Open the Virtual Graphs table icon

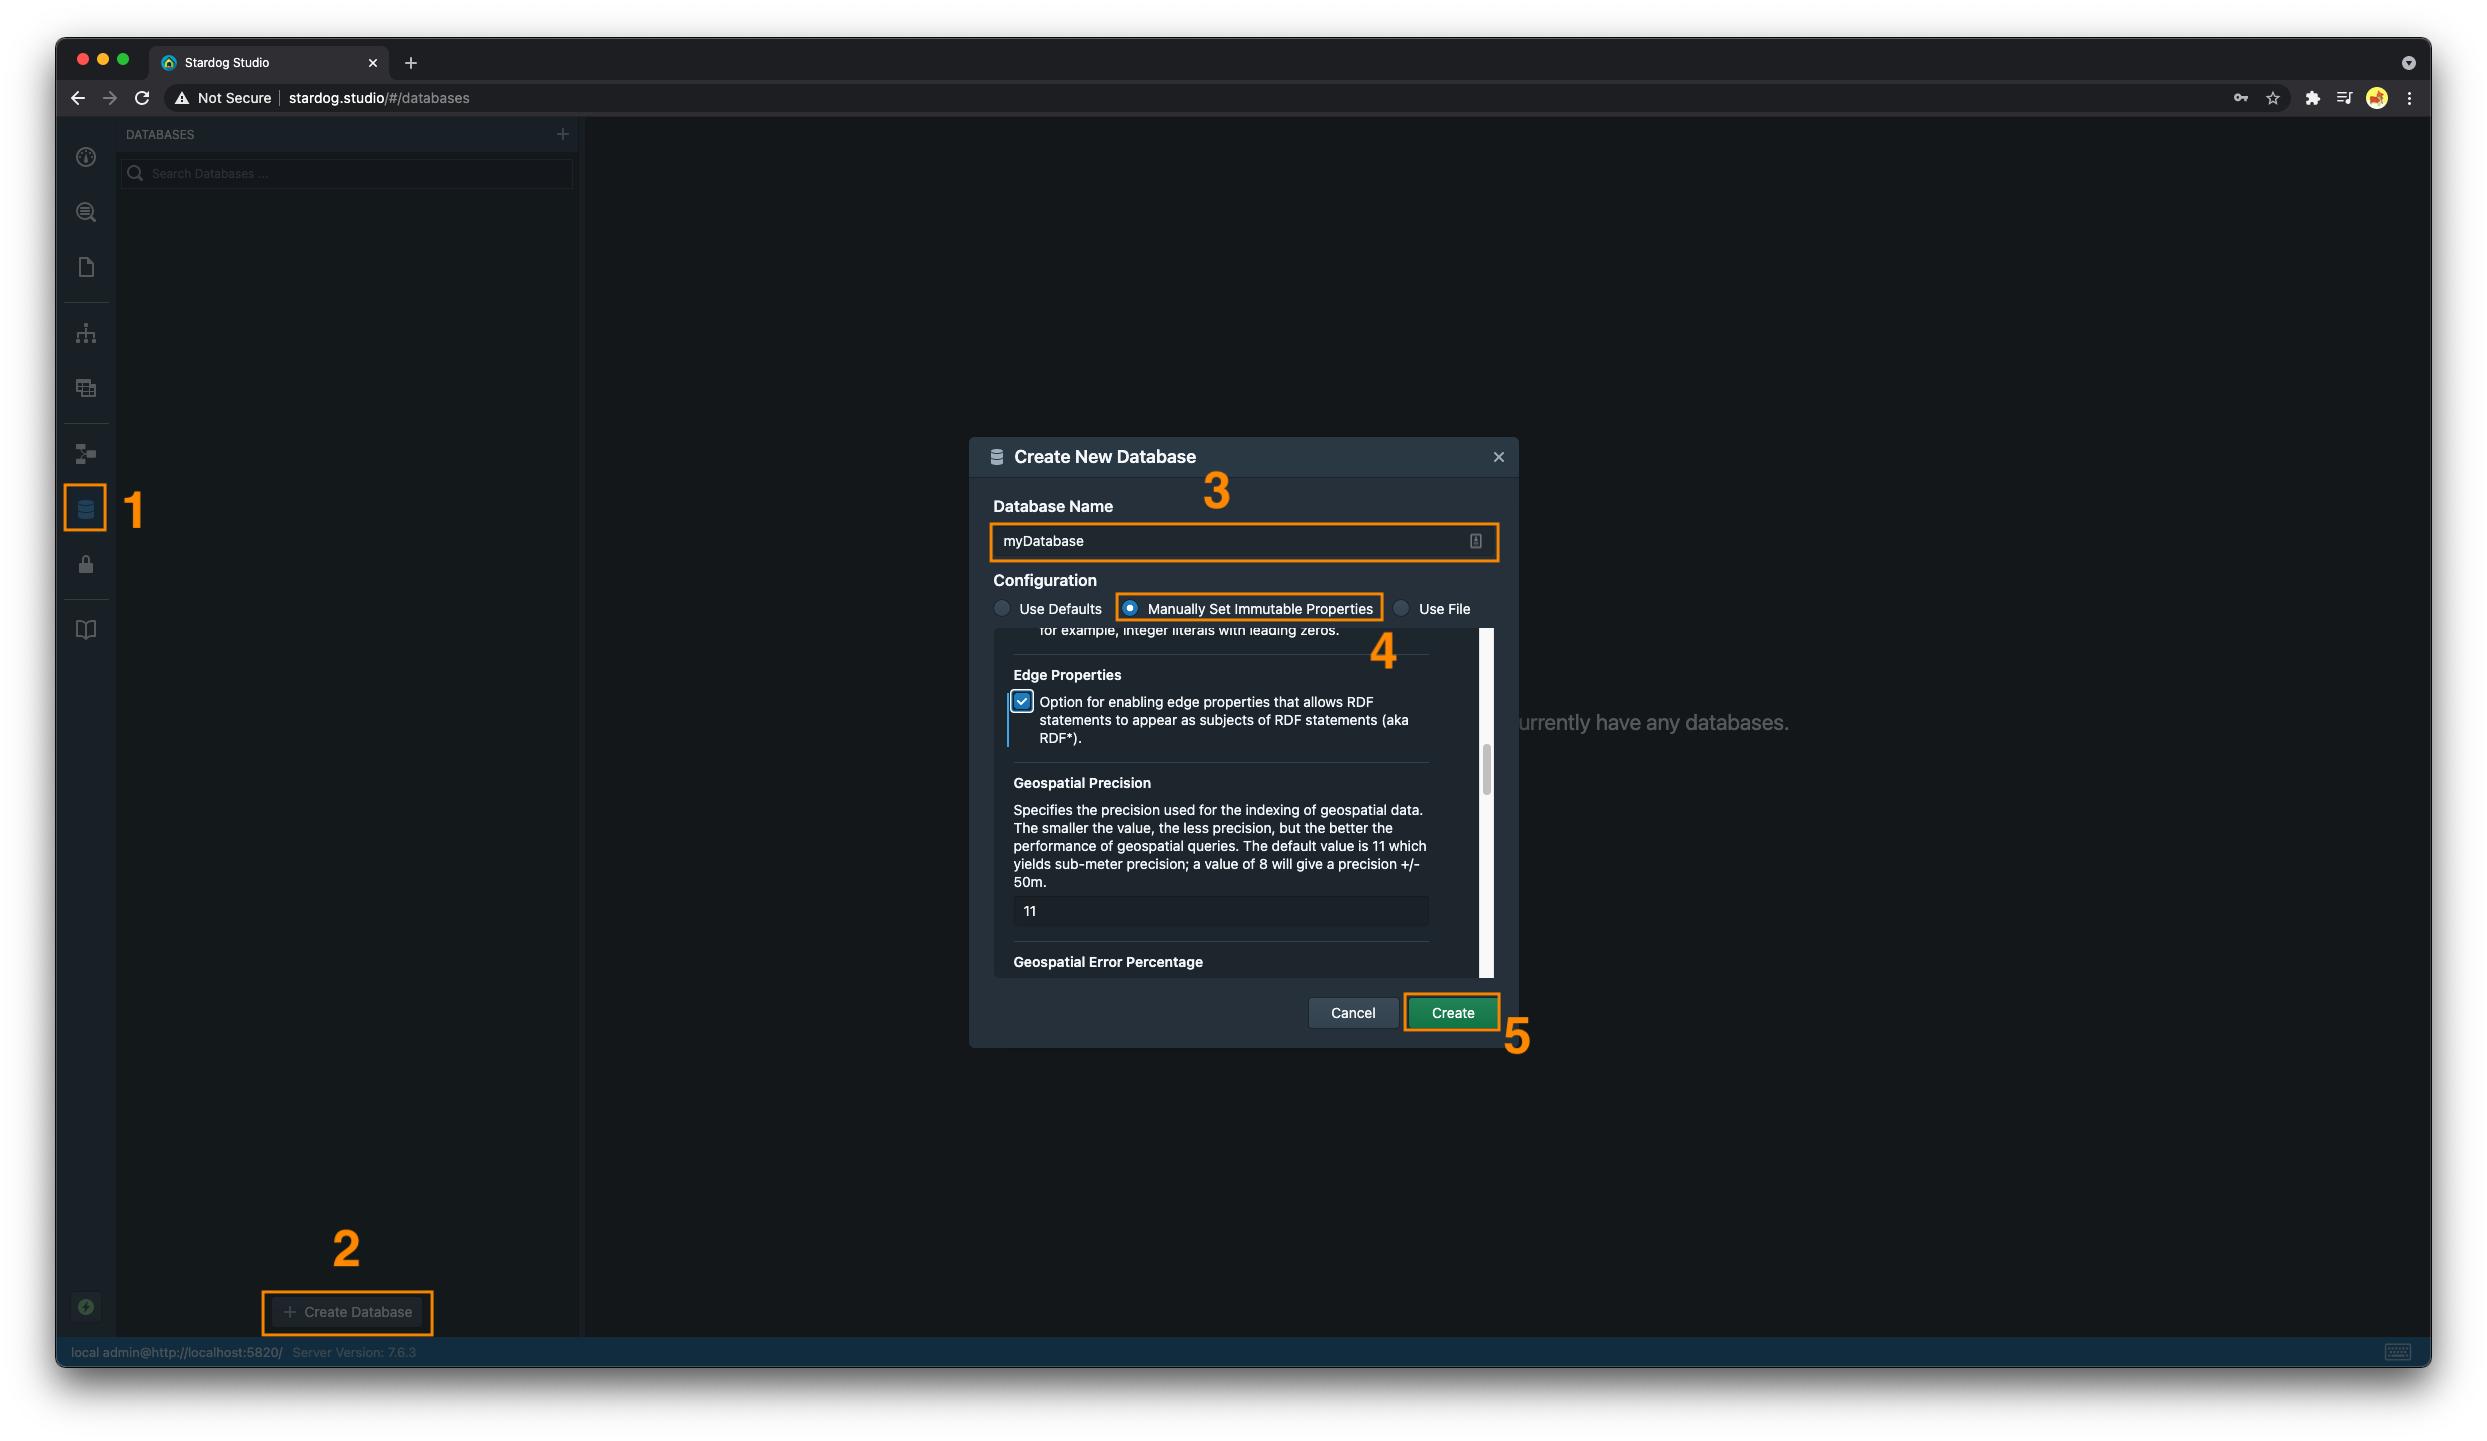tap(86, 388)
